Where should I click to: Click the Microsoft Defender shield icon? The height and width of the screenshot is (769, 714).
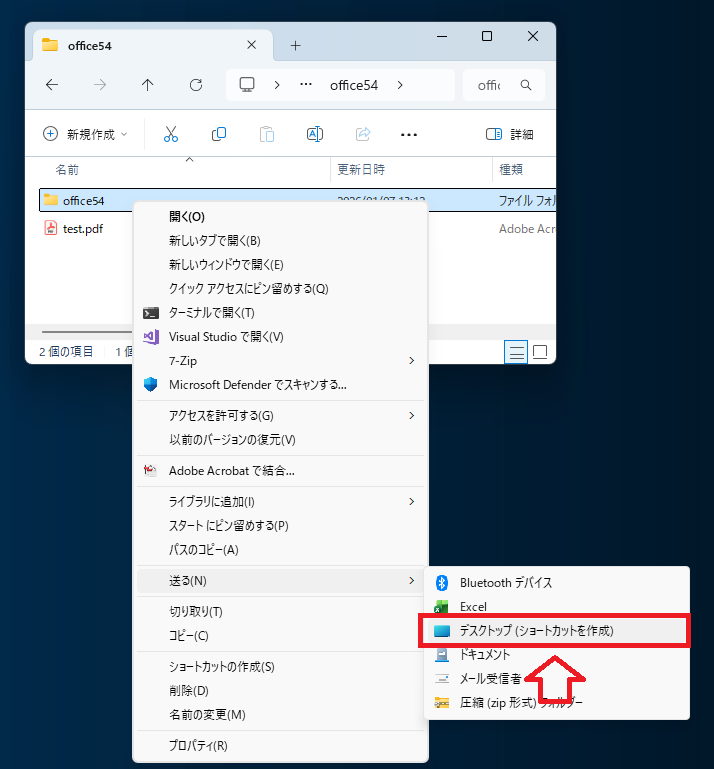coord(151,384)
